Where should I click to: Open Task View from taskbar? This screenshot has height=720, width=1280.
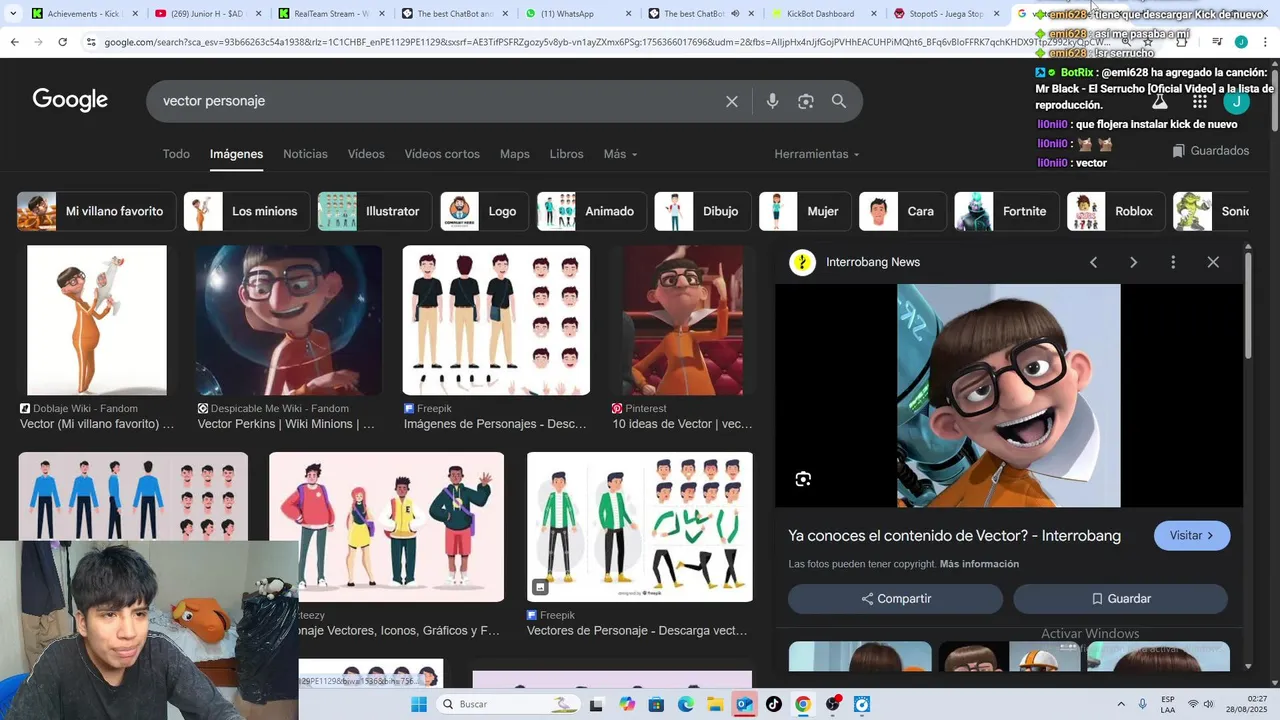tap(596, 704)
